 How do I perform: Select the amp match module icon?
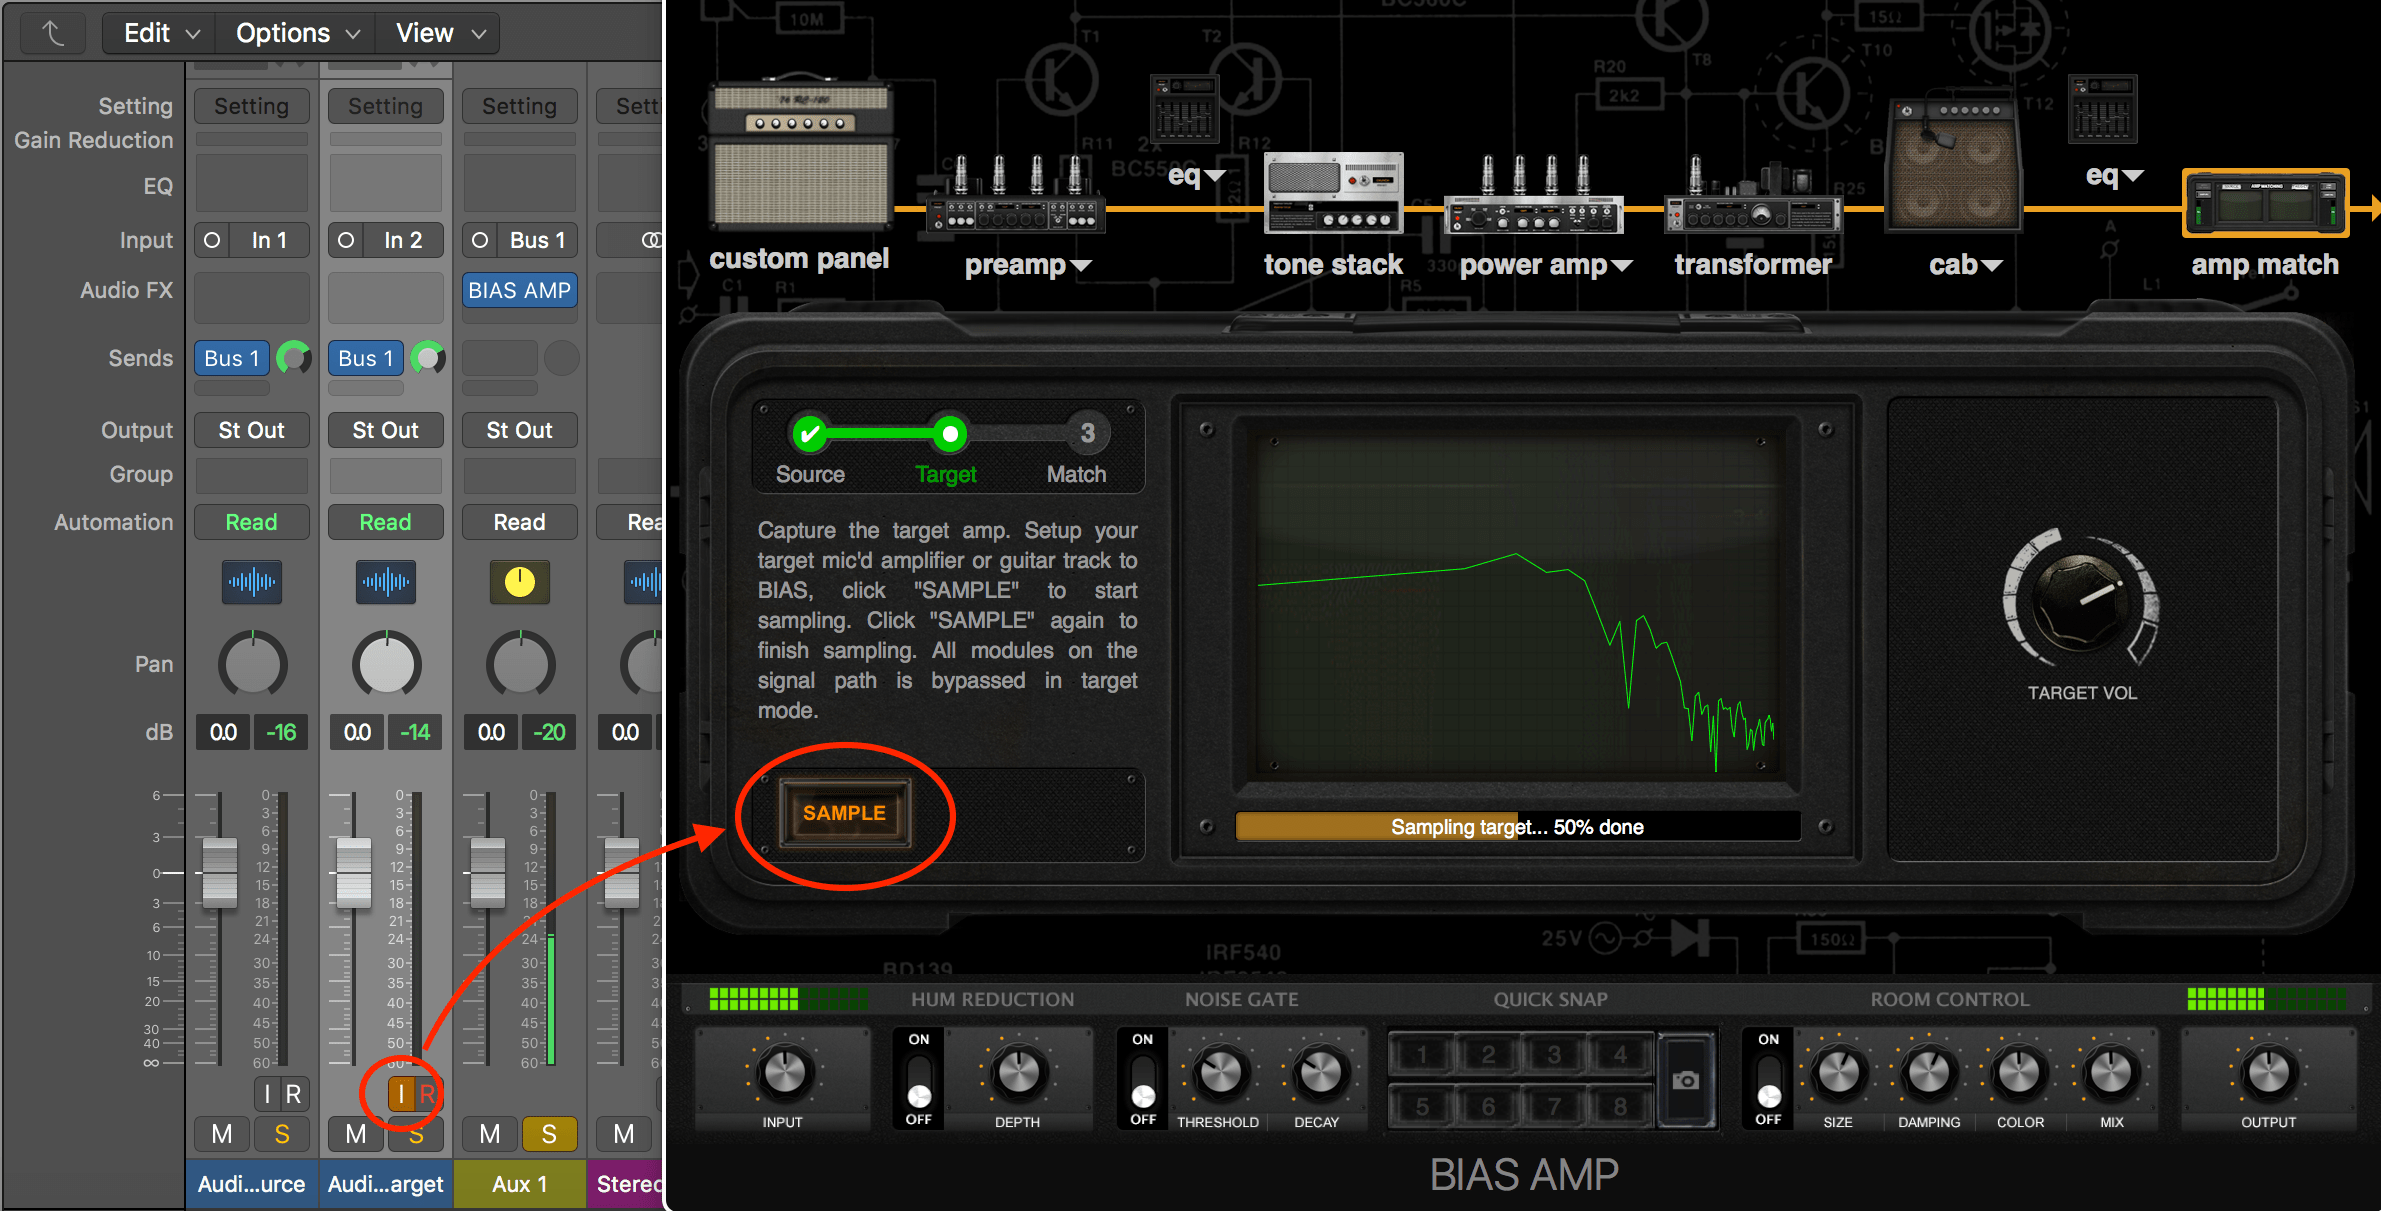click(x=2264, y=202)
